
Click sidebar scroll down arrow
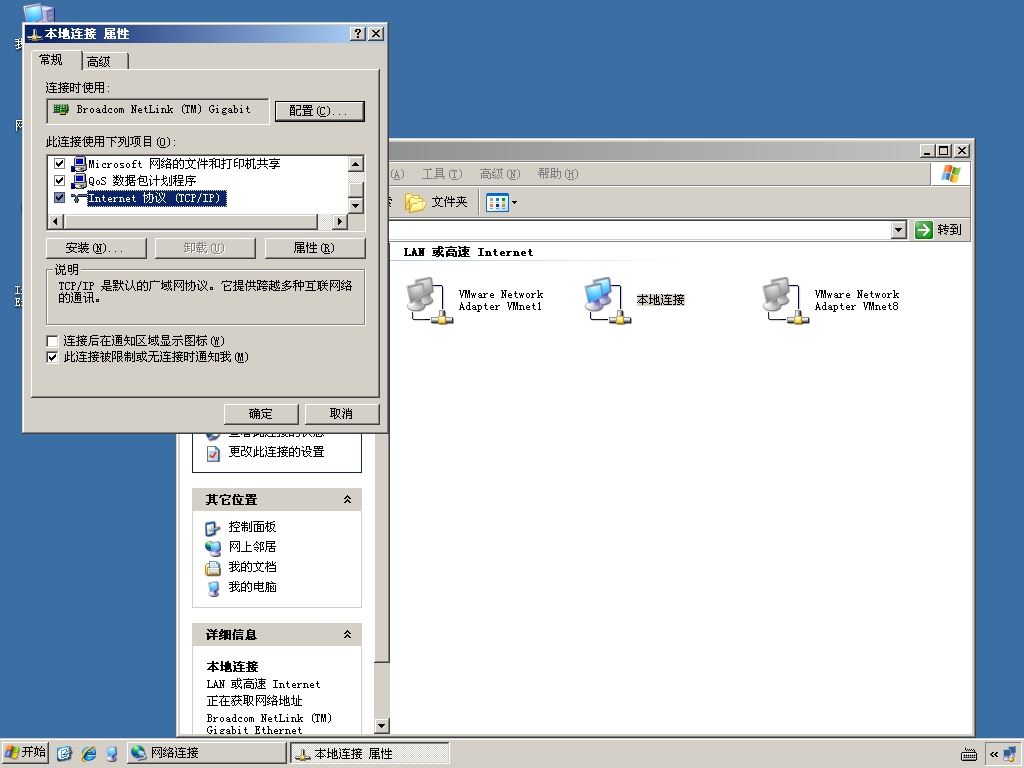[382, 726]
